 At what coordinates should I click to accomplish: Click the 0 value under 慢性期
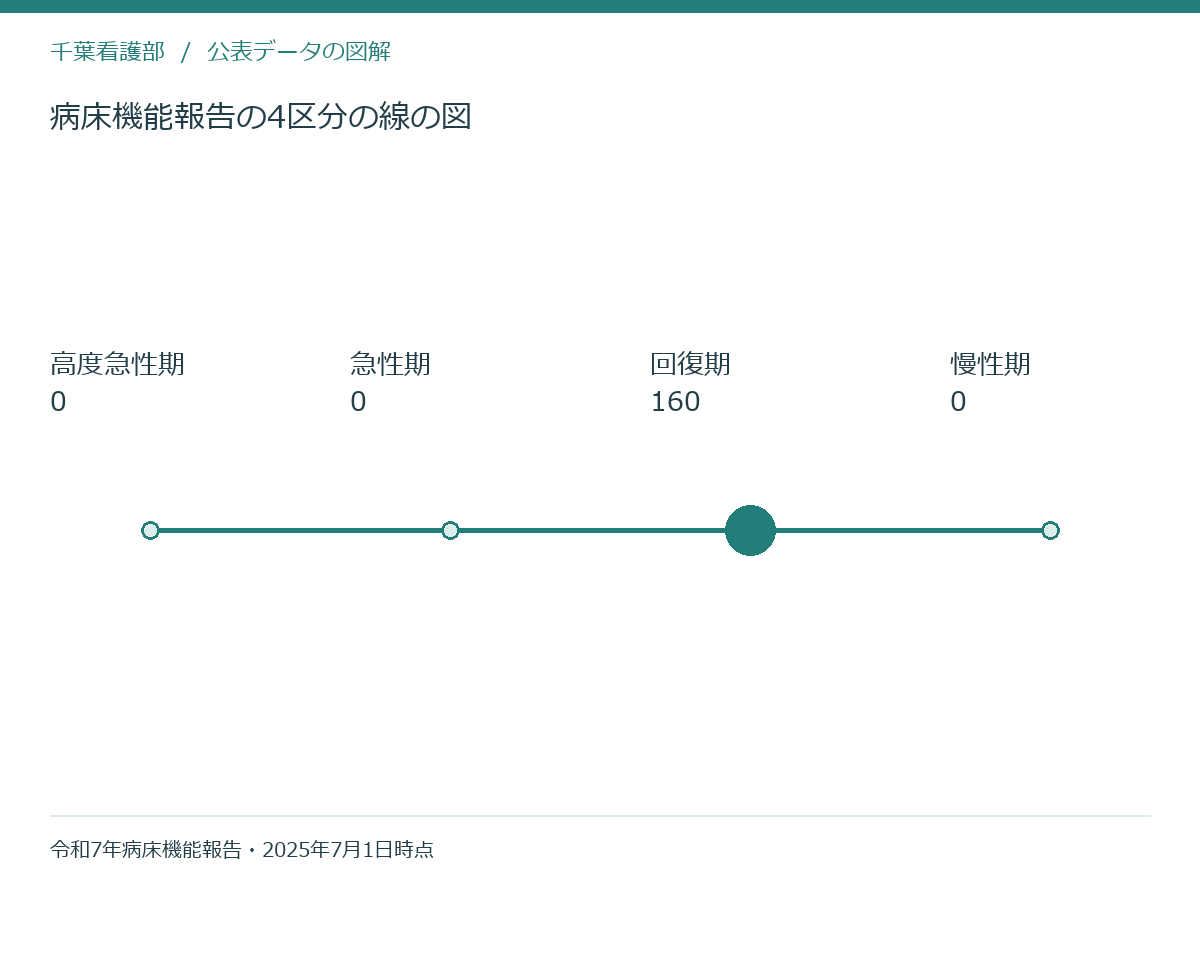pos(958,402)
